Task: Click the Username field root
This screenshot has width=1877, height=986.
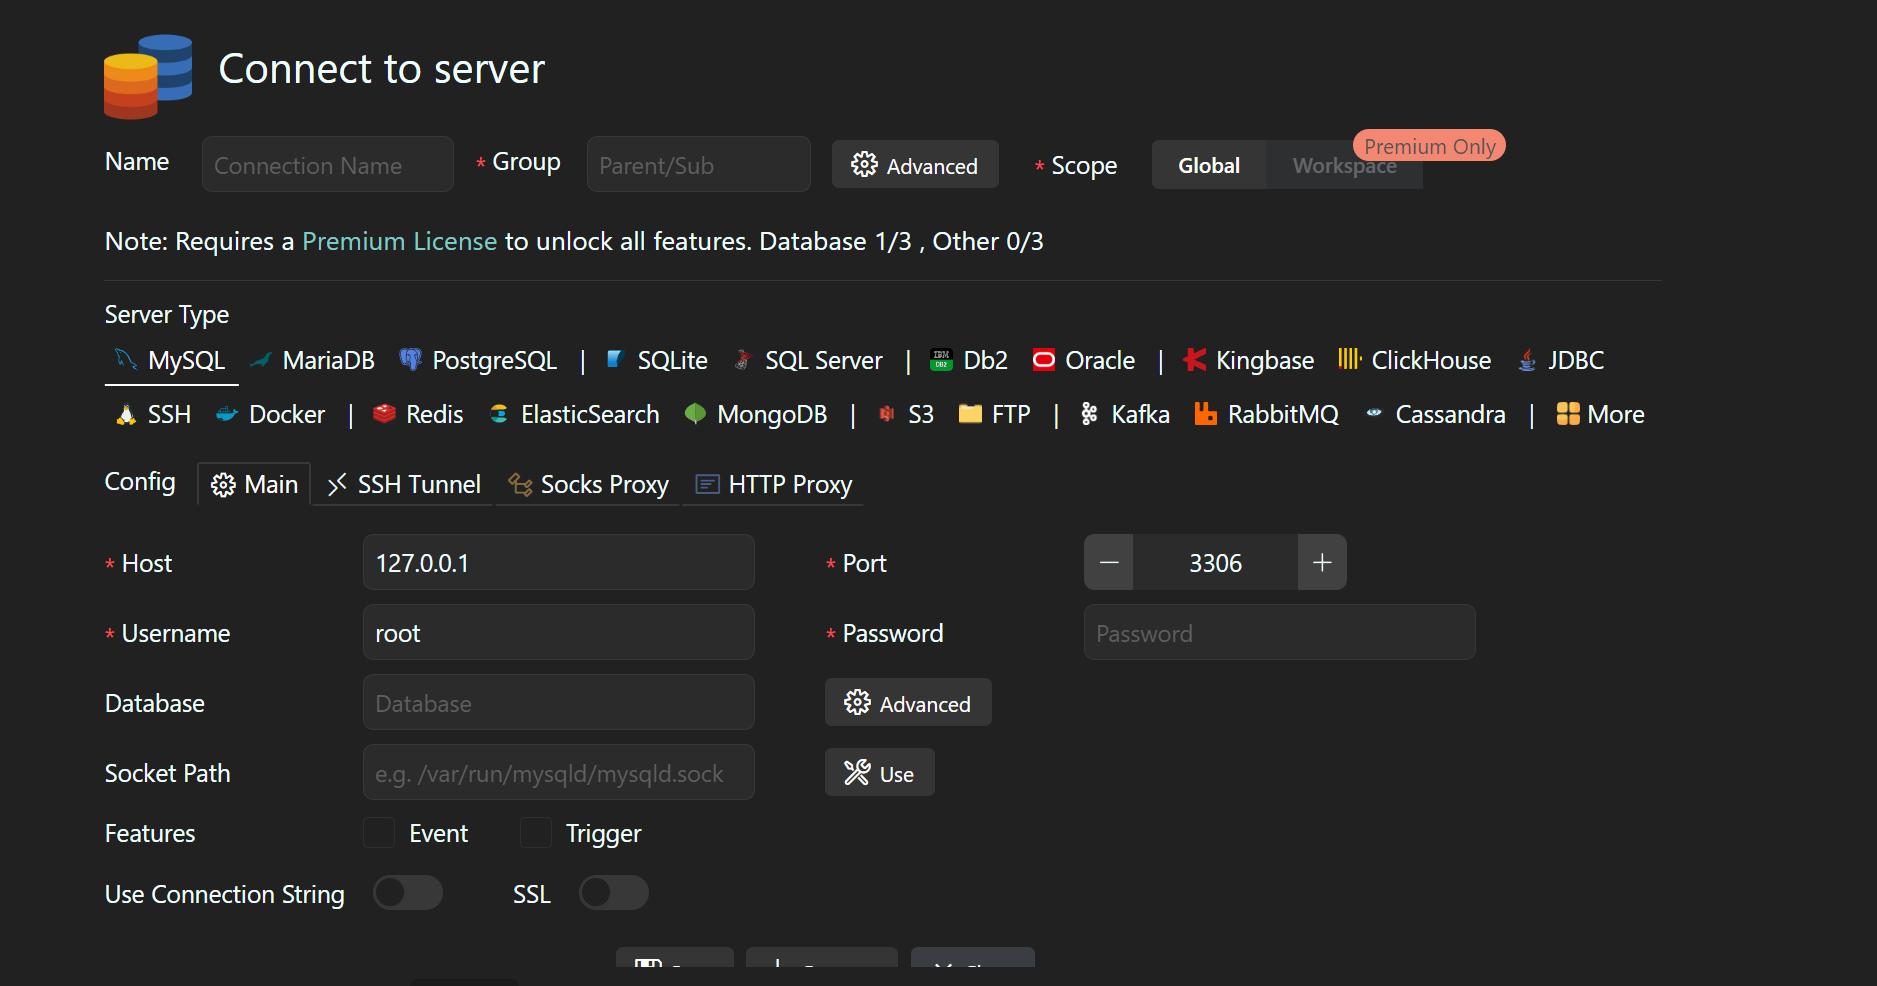Action: tap(559, 633)
